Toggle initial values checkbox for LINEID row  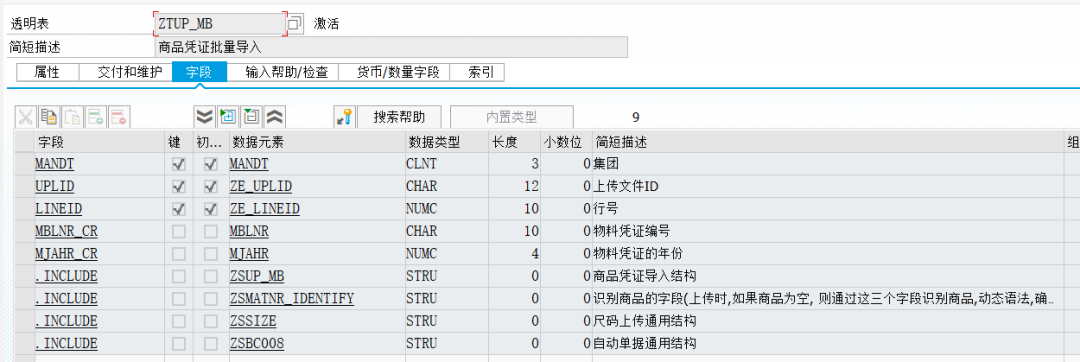[x=211, y=209]
